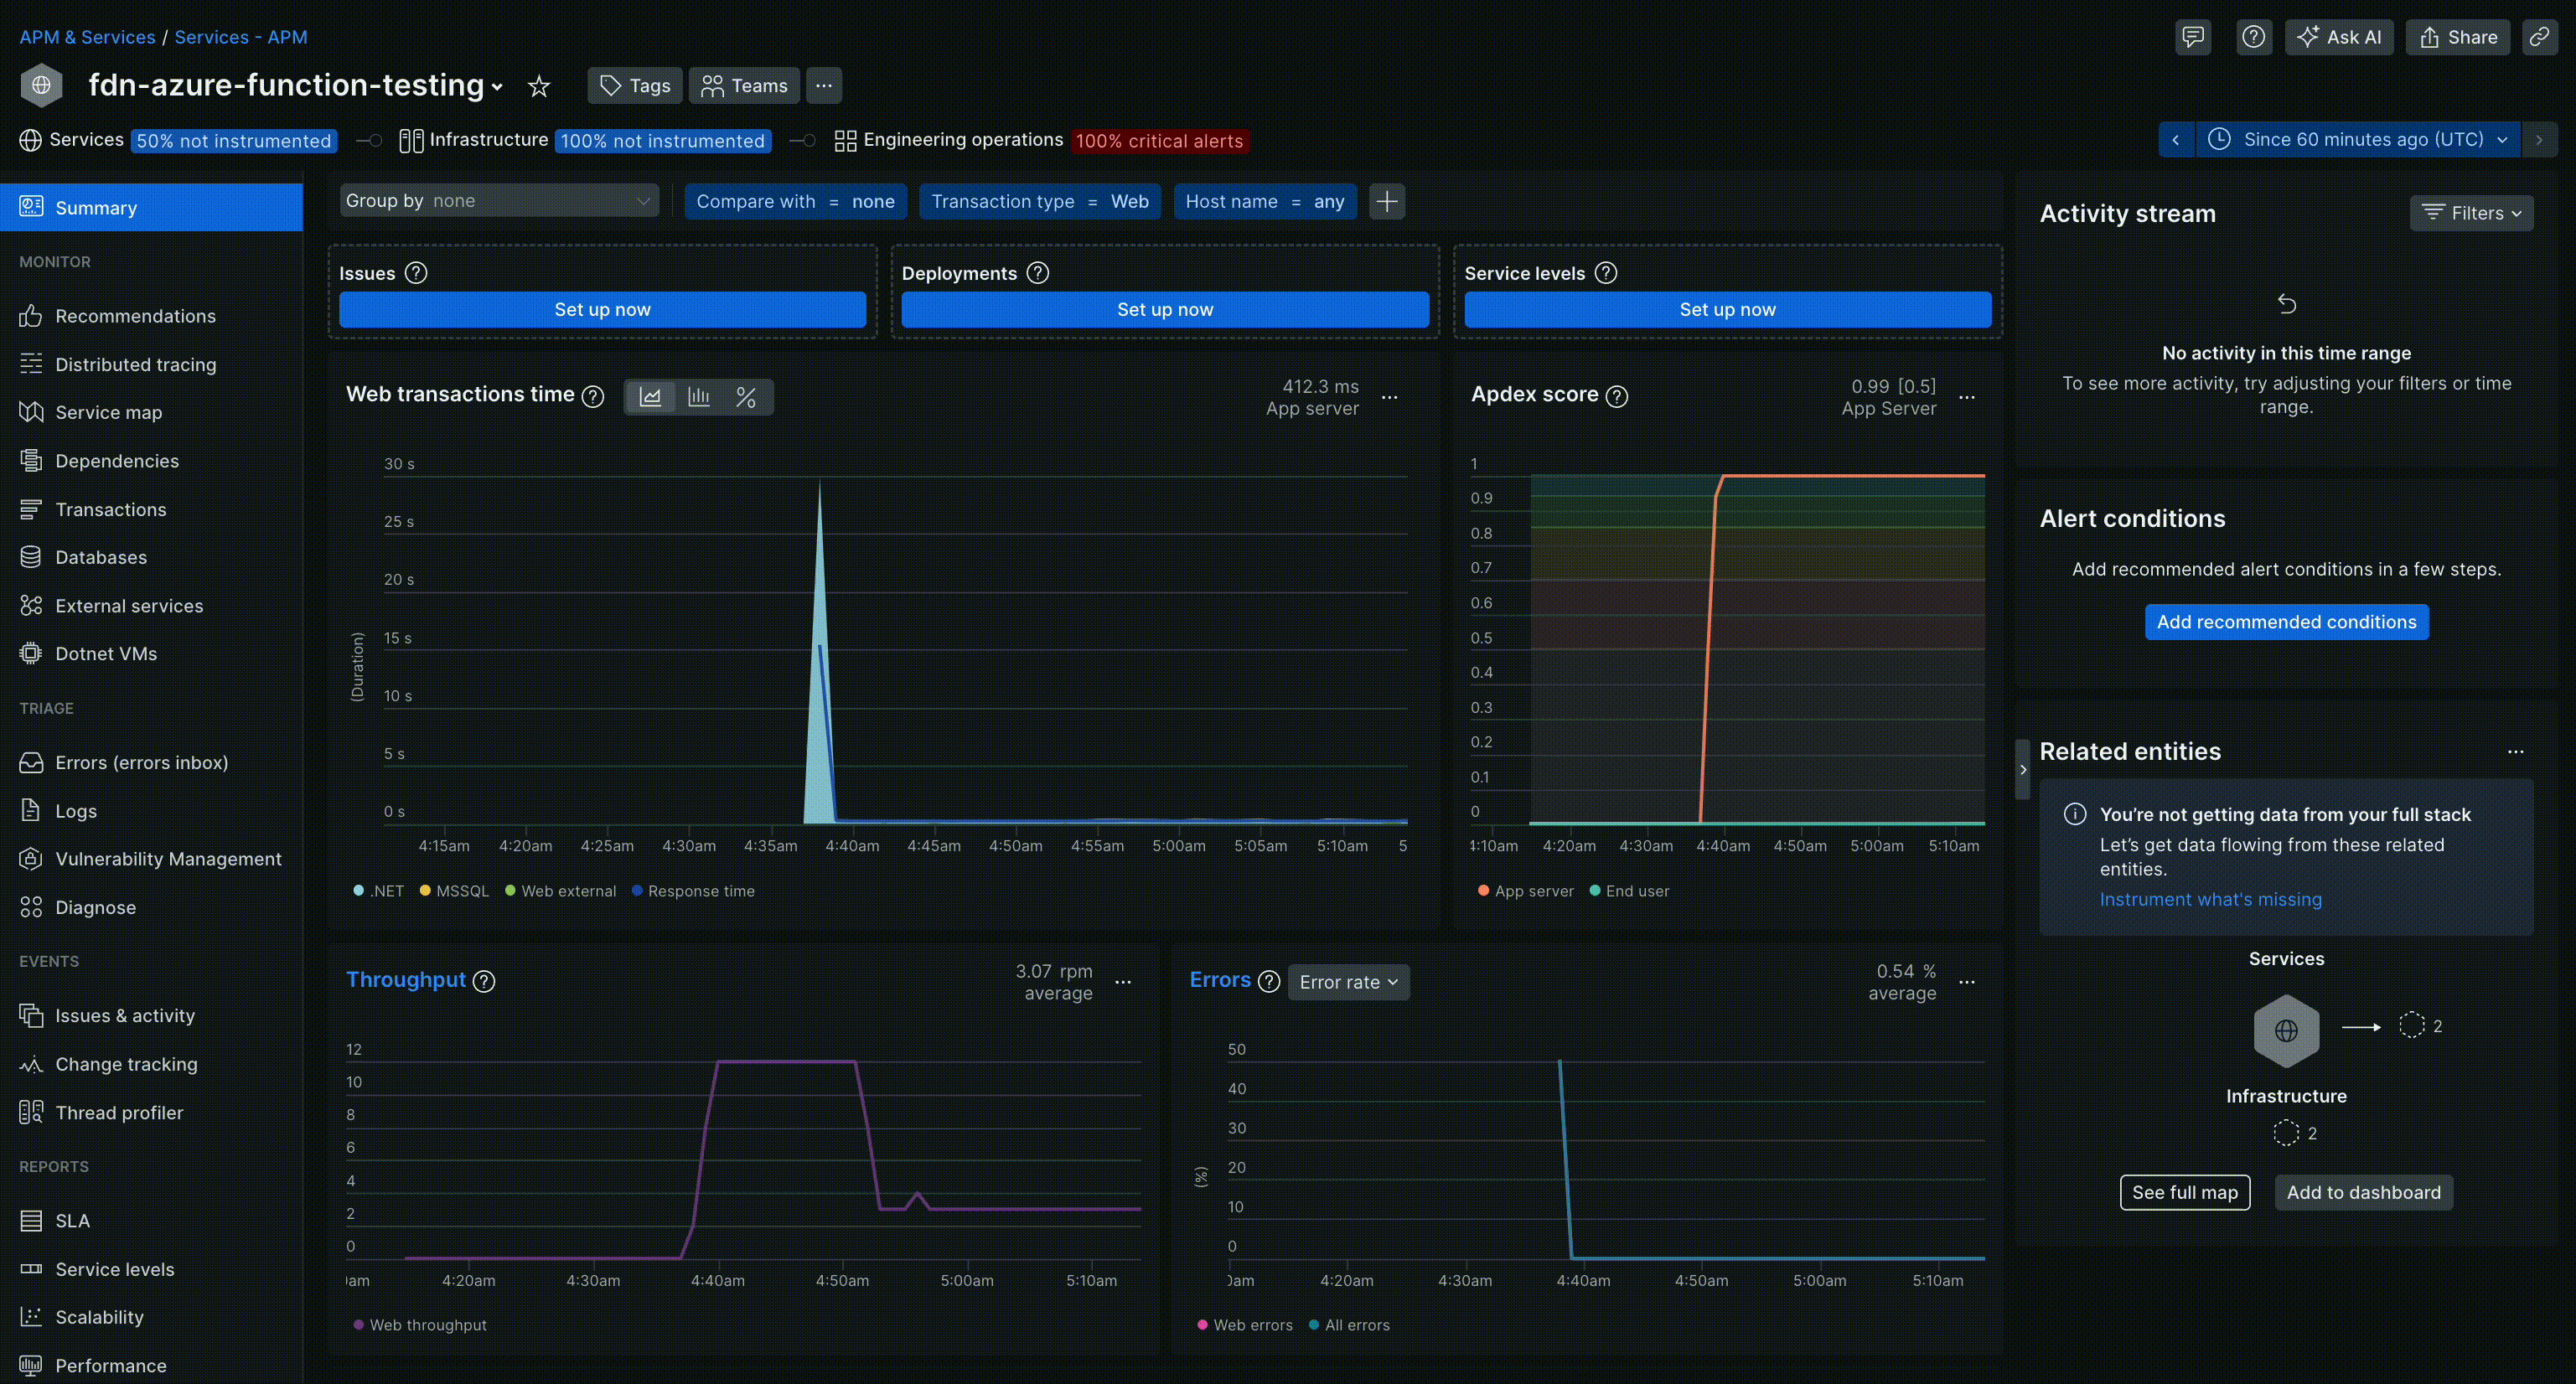Viewport: 2576px width, 1384px height.
Task: Navigate to Errors inbox page
Action: (x=141, y=762)
